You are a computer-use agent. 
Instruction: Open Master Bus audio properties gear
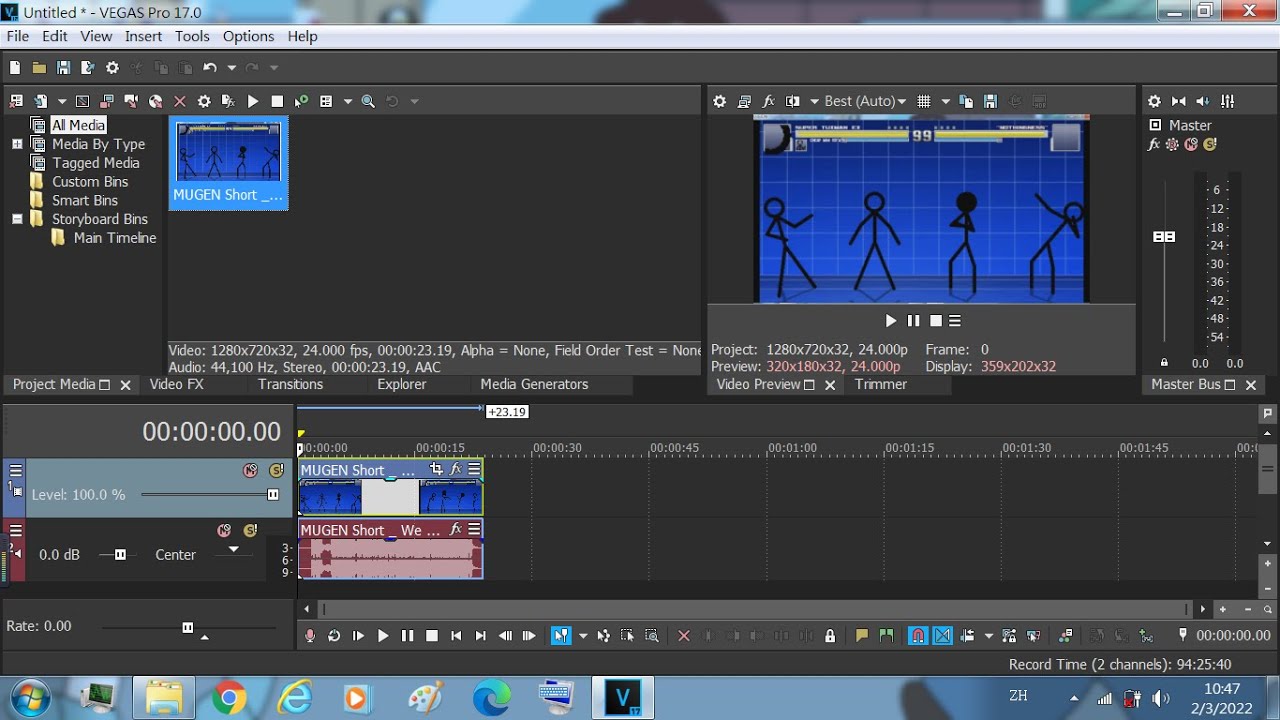click(1154, 101)
